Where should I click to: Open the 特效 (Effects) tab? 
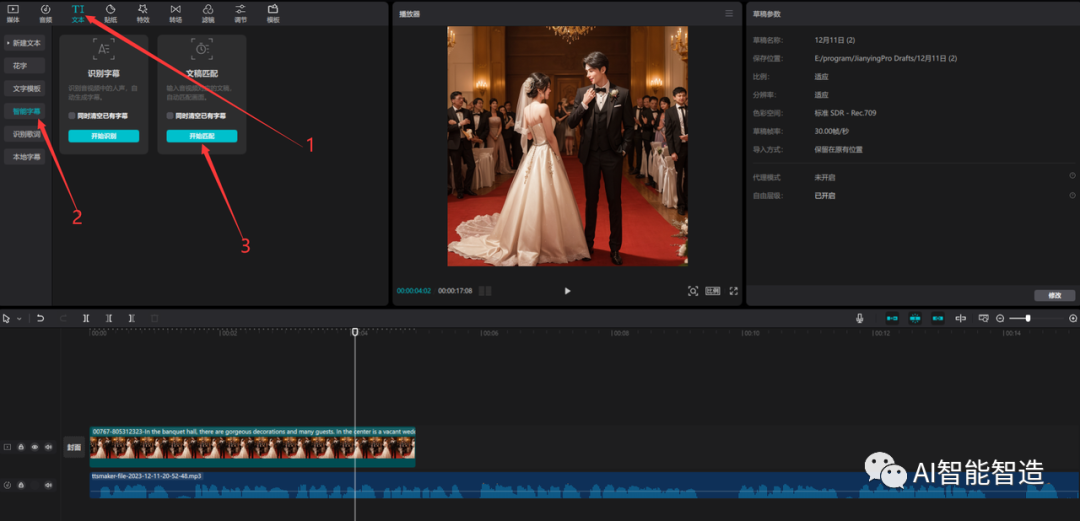coord(143,13)
